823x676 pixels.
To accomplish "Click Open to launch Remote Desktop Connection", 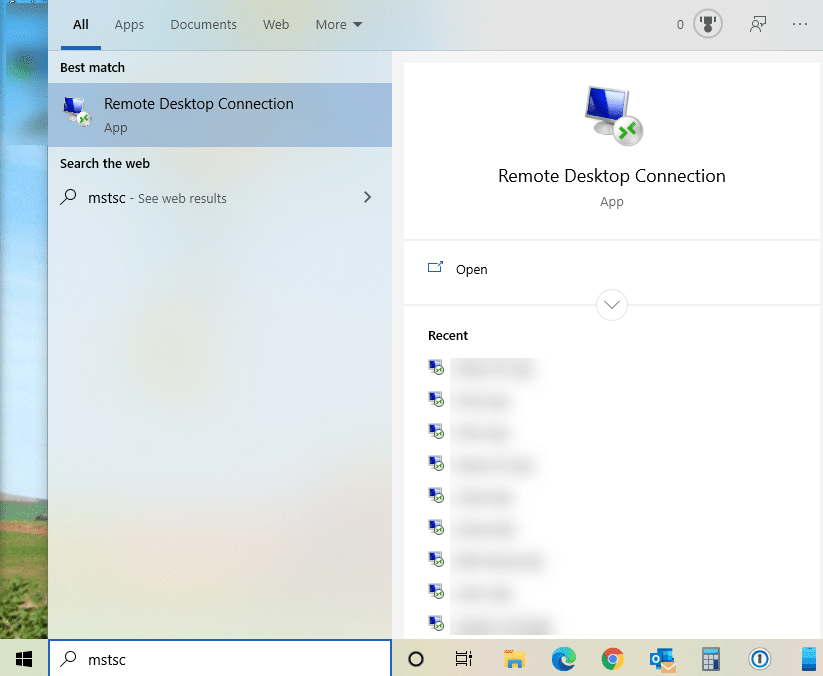I will [471, 269].
